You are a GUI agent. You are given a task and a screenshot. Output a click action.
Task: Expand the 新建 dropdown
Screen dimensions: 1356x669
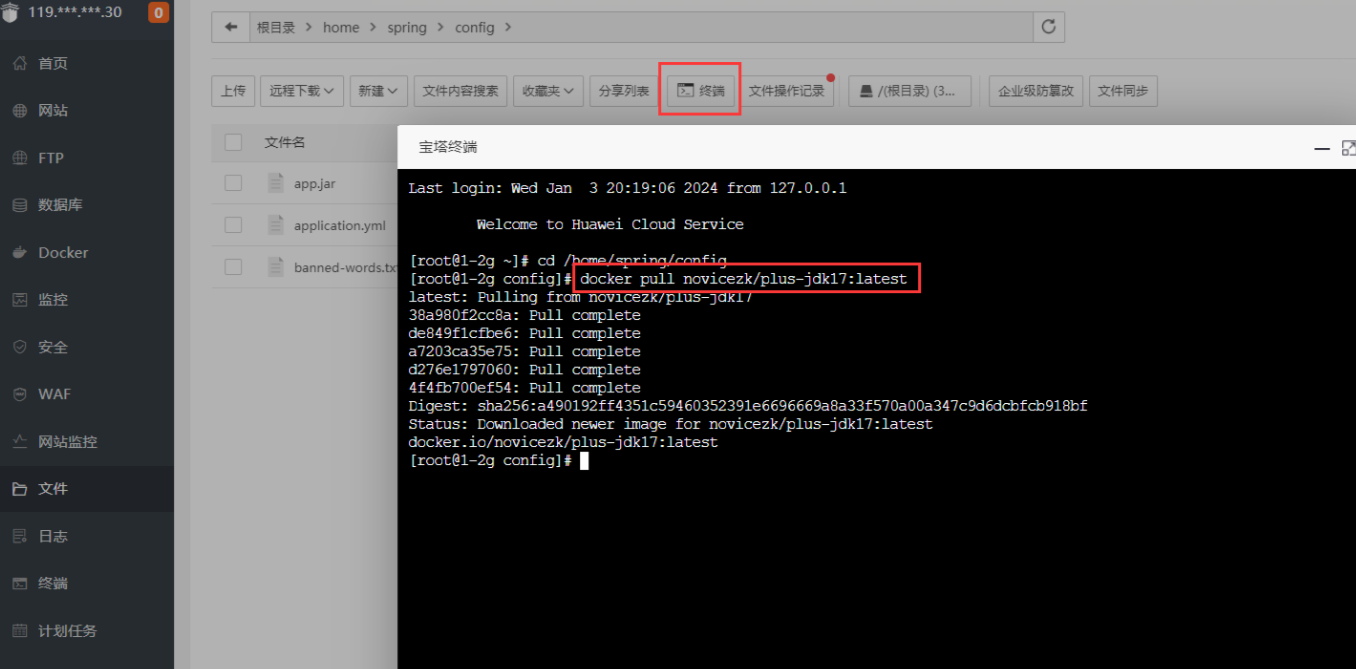coord(378,91)
